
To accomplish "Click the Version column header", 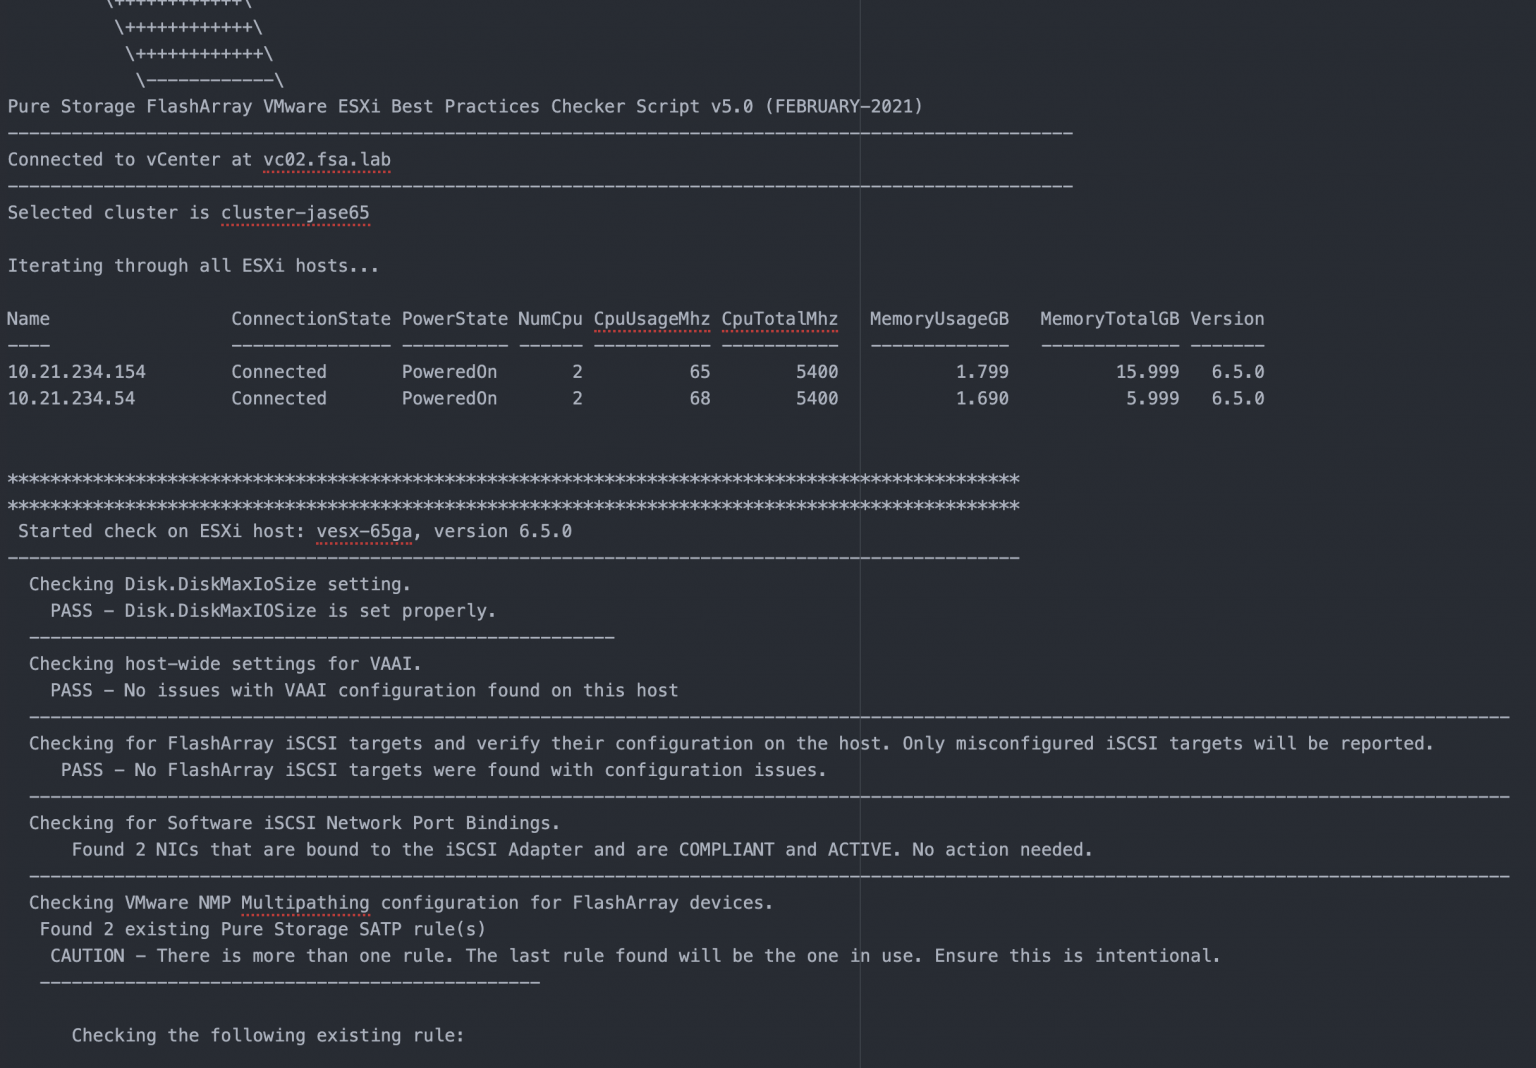I will click(1227, 318).
